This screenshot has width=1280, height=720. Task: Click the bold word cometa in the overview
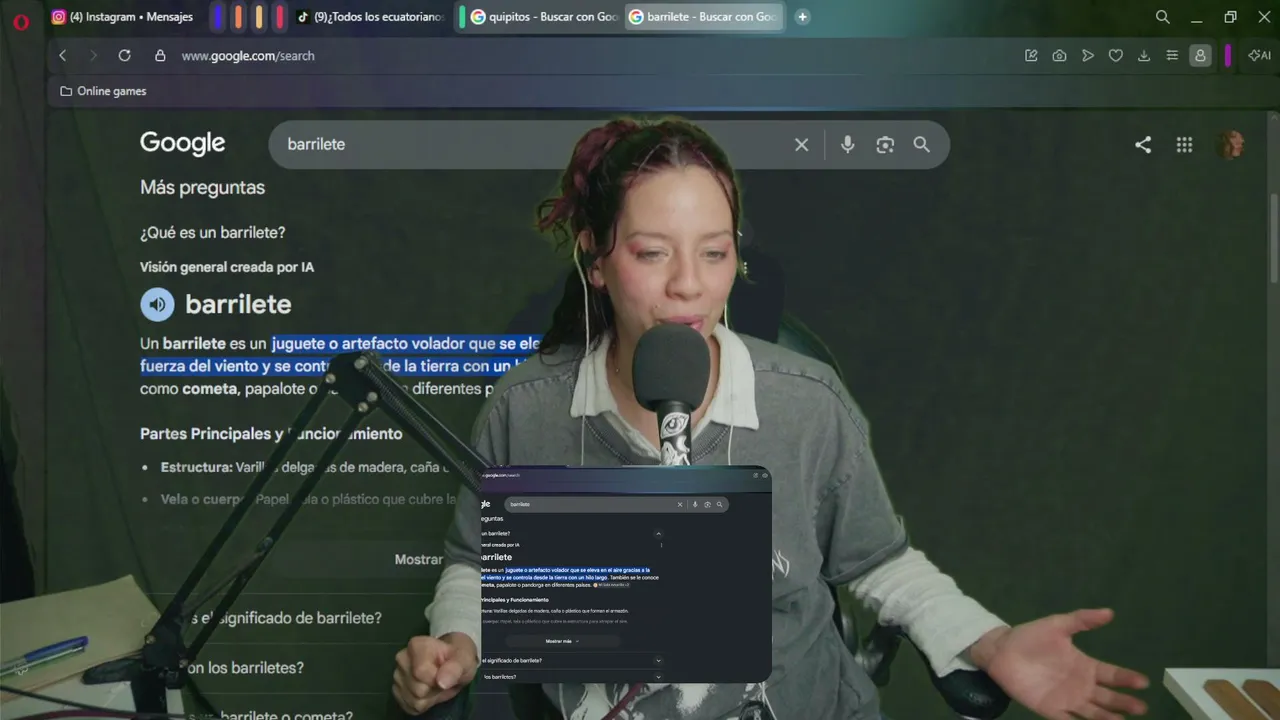click(210, 389)
